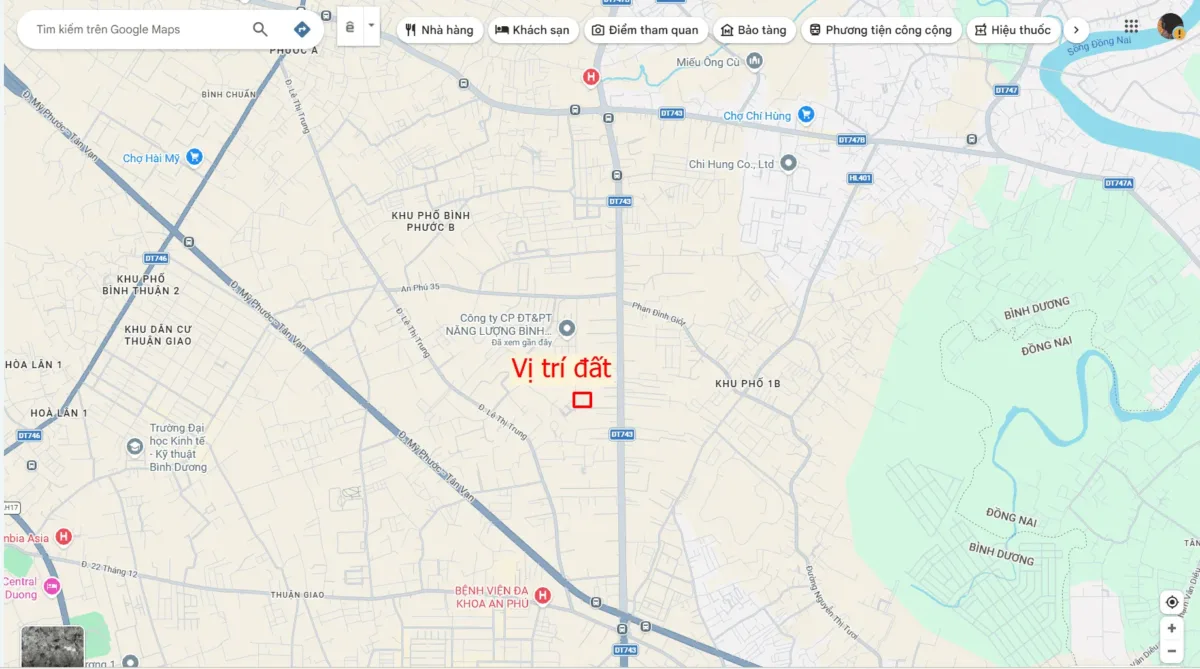Image resolution: width=1200 pixels, height=669 pixels.
Task: Filter map by Khách sạn
Action: 532,30
